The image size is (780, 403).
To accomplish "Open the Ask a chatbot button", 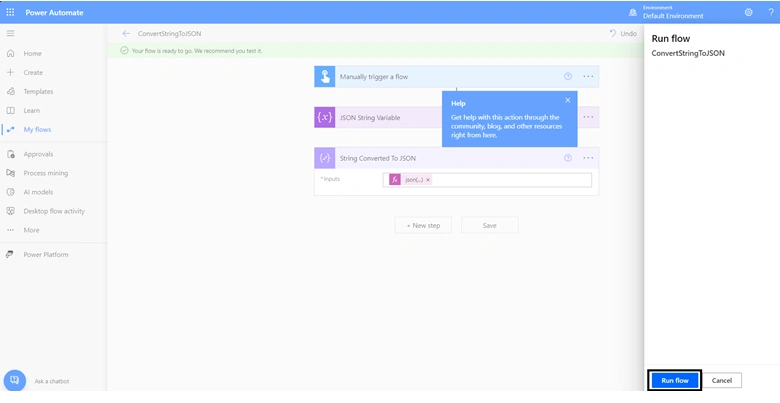I will coord(14,381).
